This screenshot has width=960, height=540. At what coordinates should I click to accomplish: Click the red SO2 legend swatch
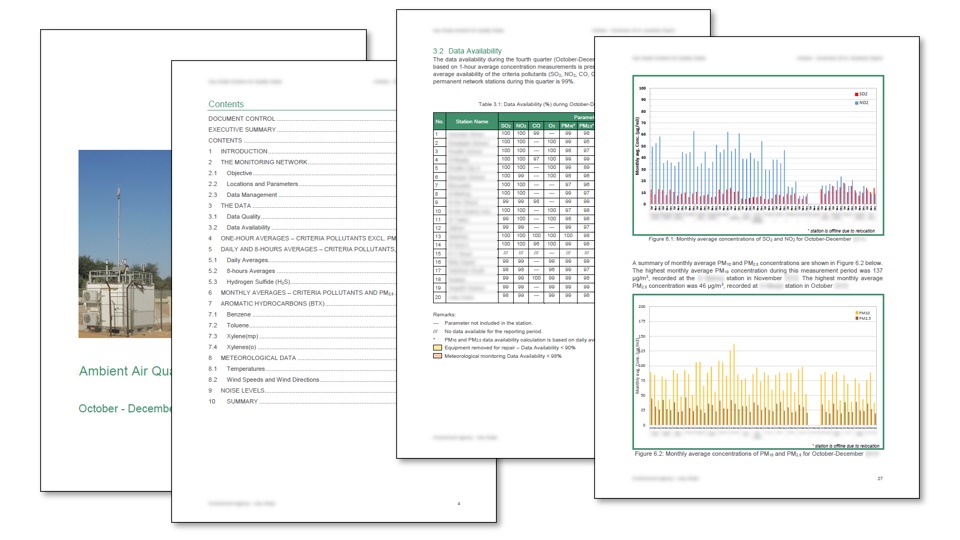coord(857,94)
